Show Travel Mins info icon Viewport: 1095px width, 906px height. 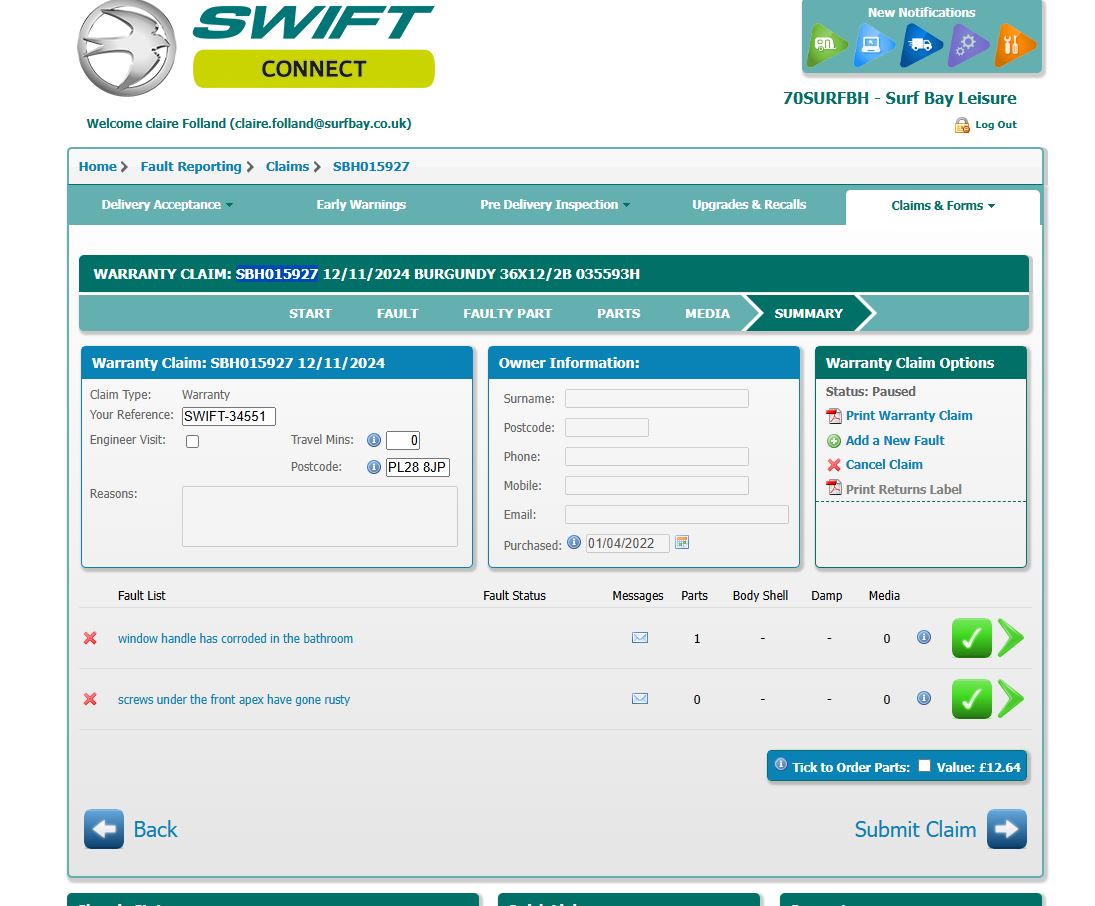374,440
